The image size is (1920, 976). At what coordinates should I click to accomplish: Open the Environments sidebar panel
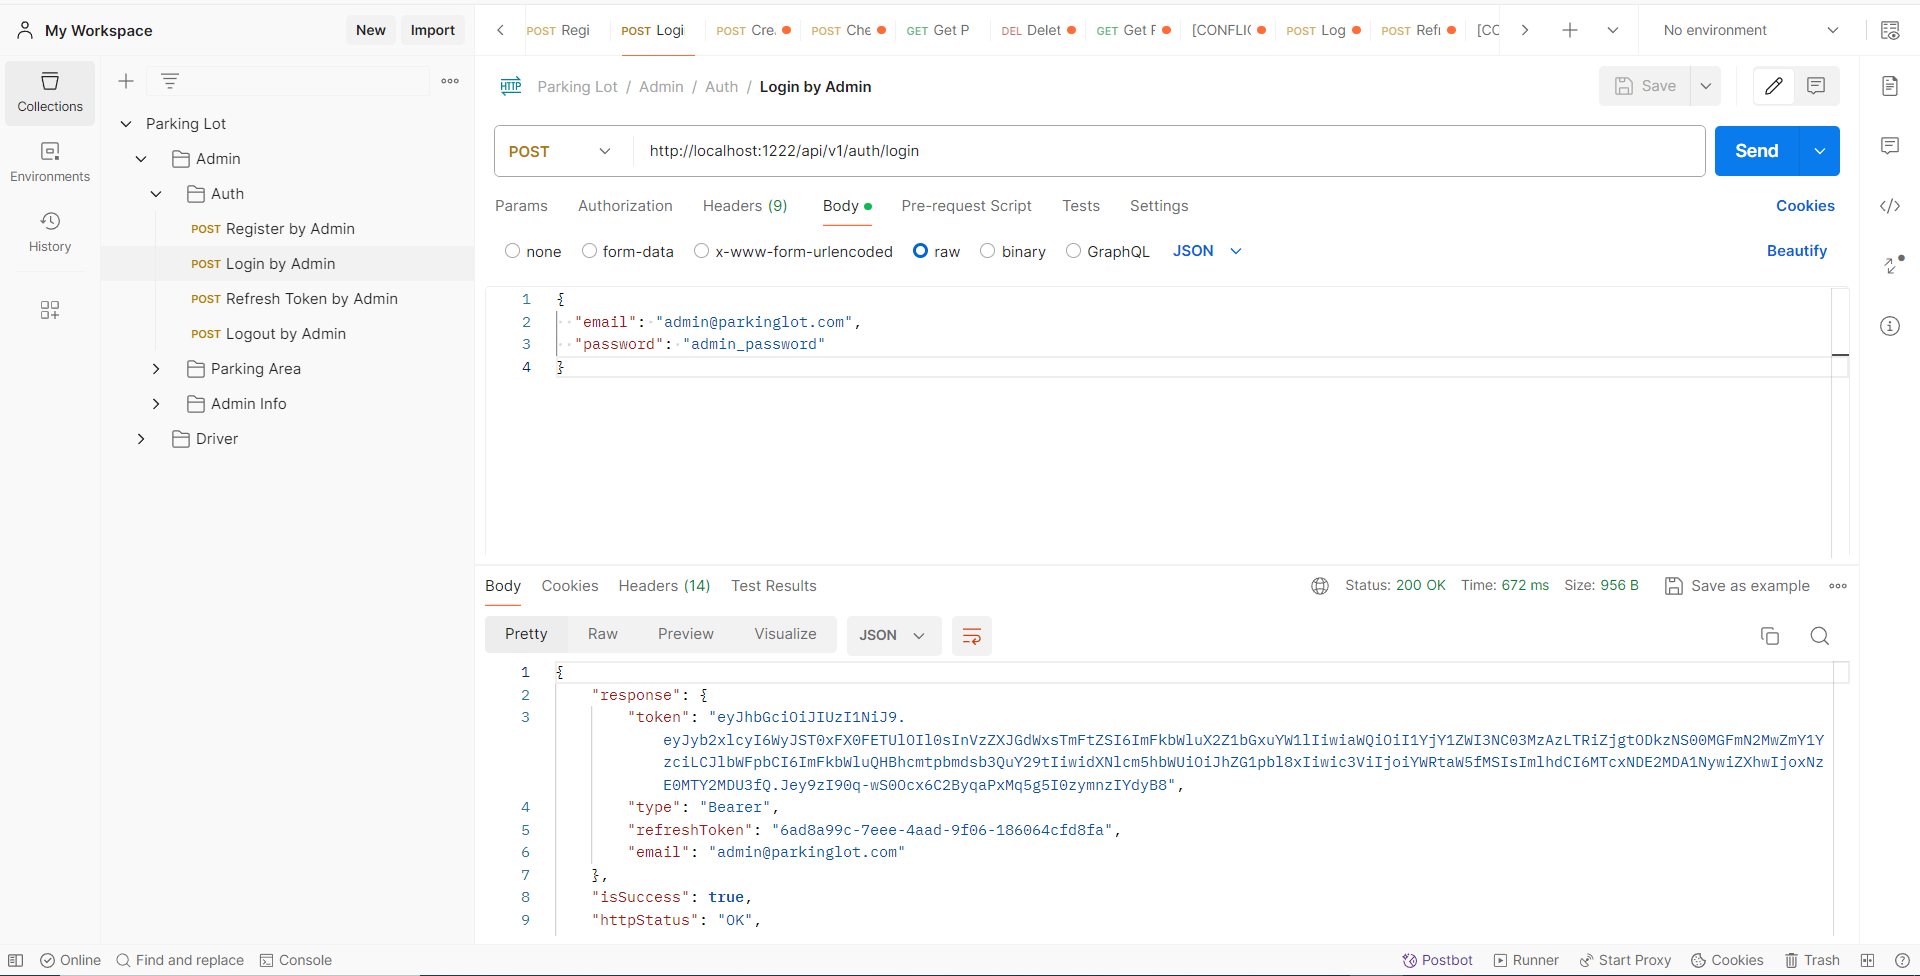pos(50,162)
